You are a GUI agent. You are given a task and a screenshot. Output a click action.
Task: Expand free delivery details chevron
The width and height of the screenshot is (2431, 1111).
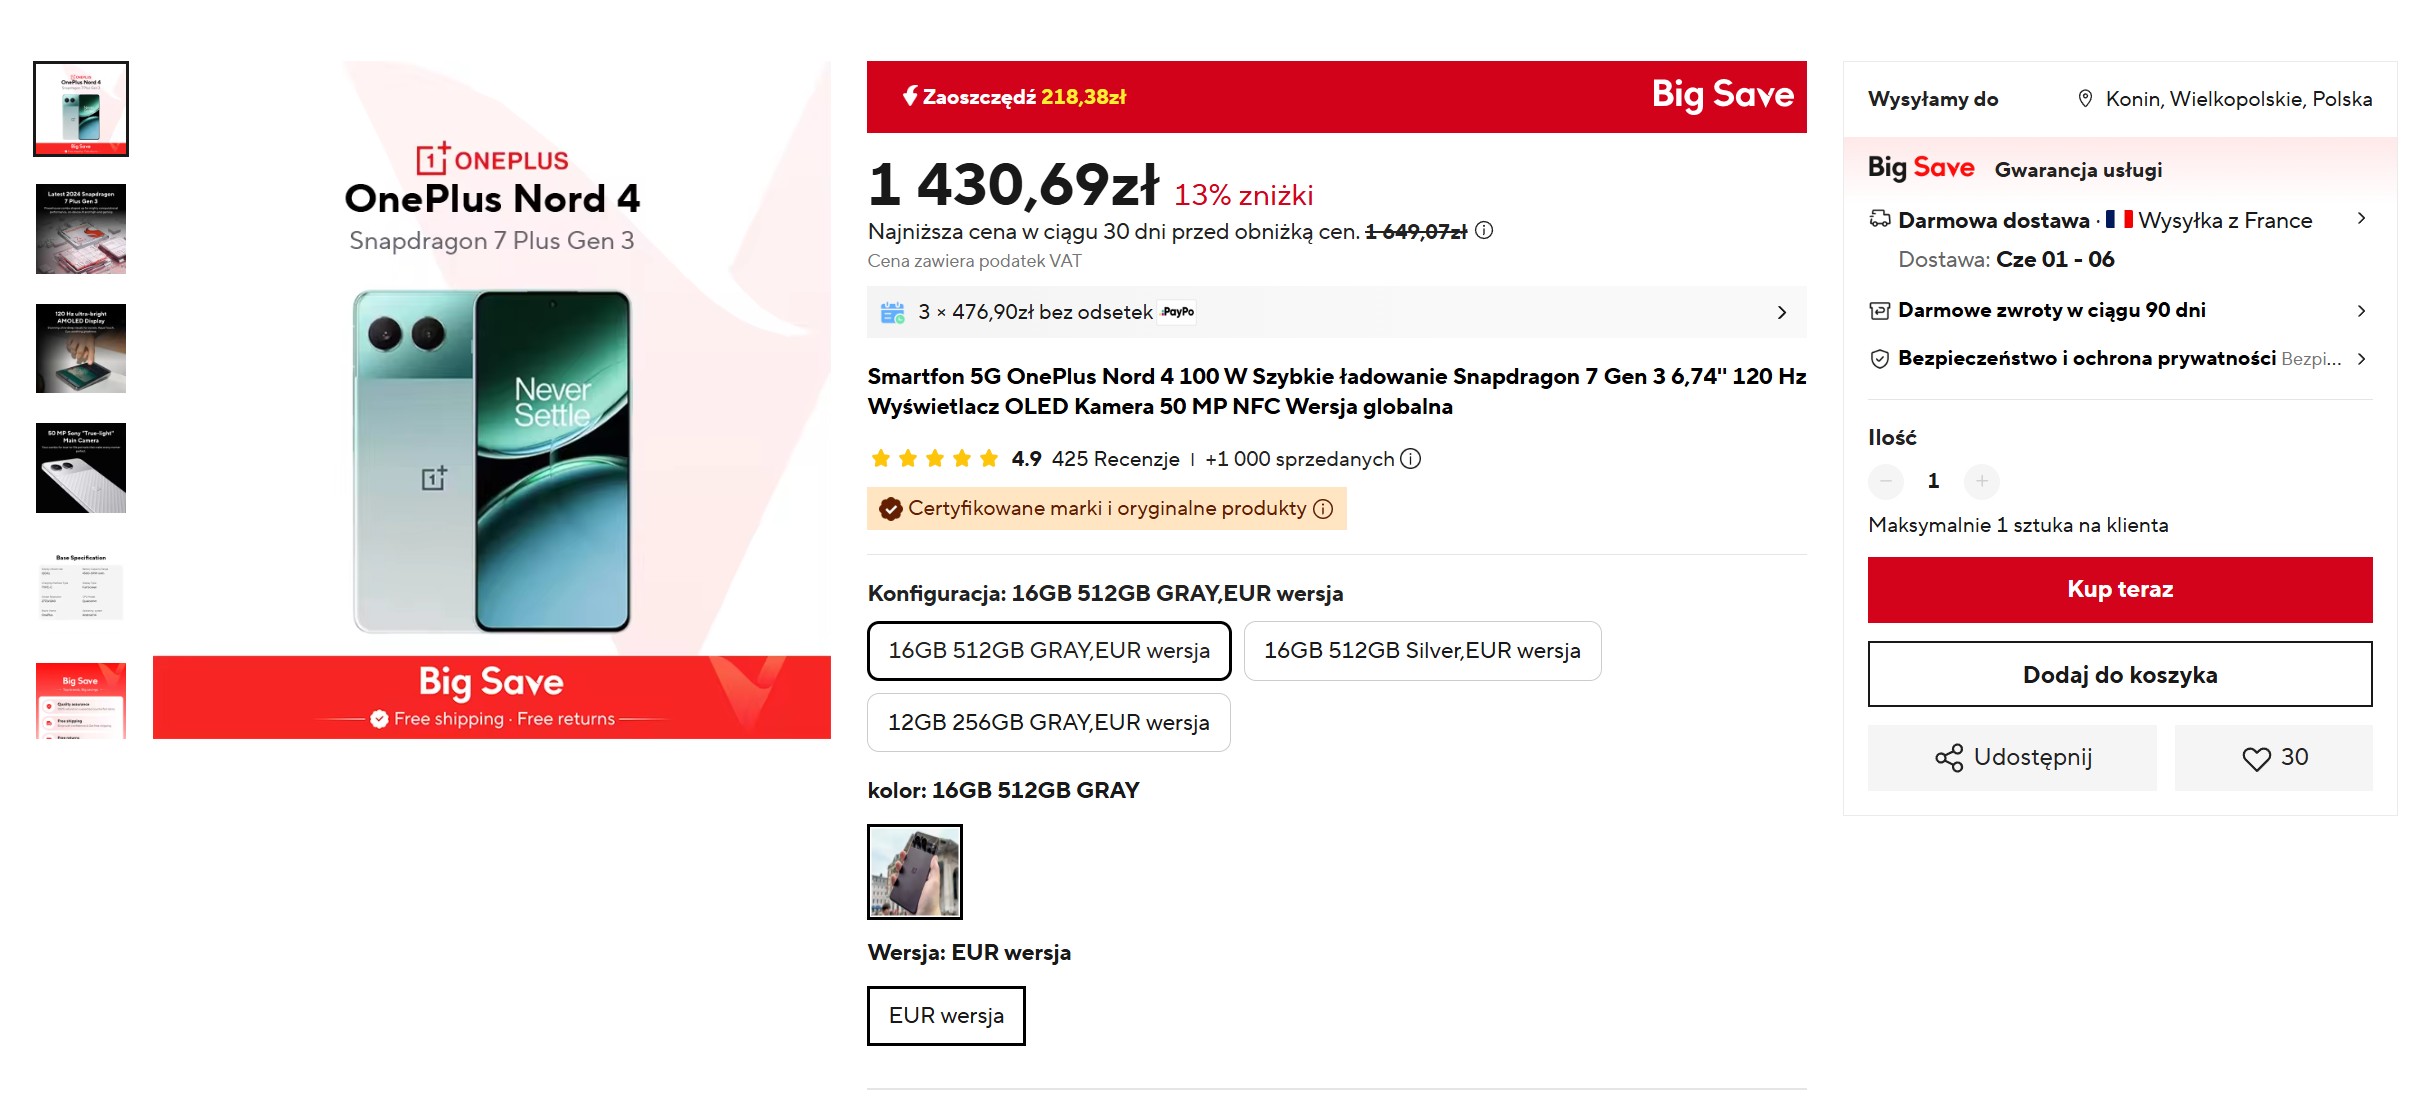pyautogui.click(x=2361, y=219)
